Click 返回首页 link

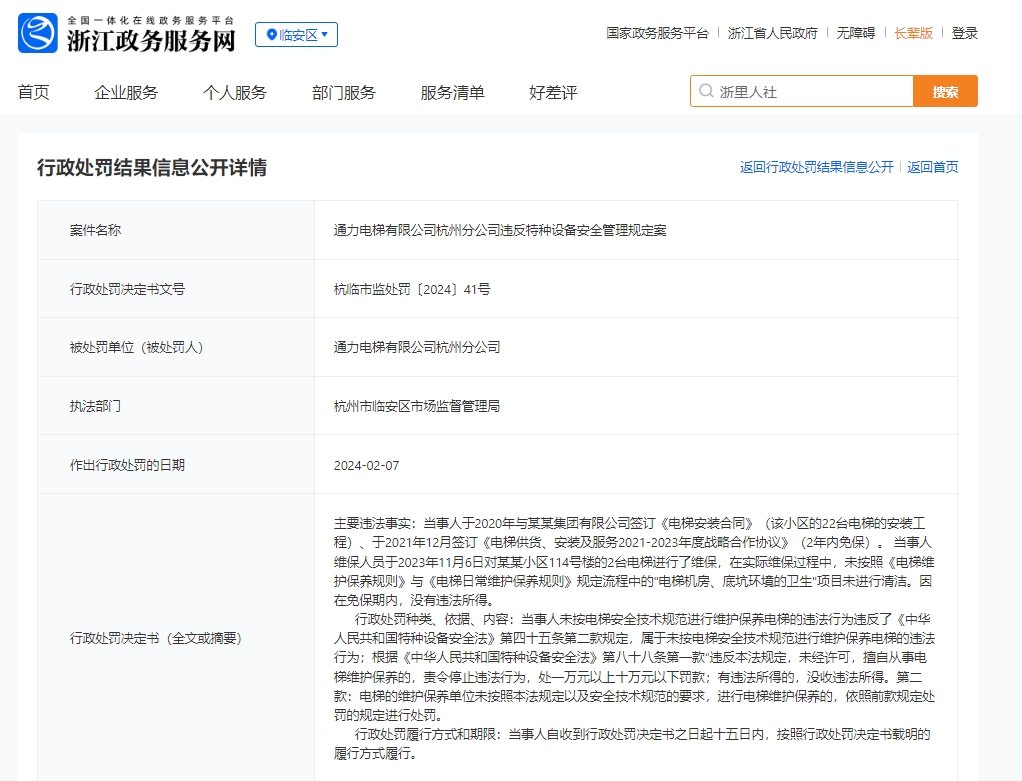[933, 167]
